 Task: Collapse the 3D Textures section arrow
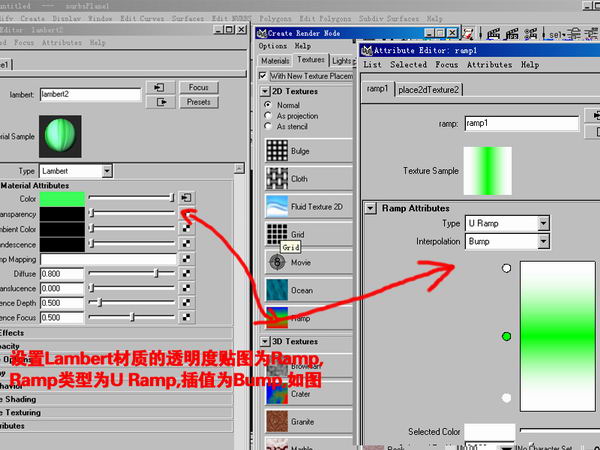pos(265,341)
